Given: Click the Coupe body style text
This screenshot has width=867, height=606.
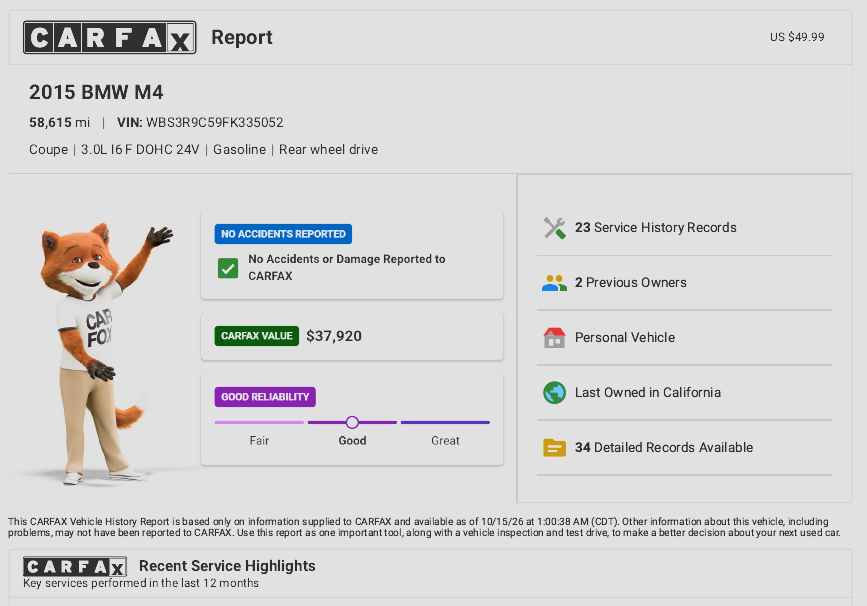Looking at the screenshot, I should (49, 150).
